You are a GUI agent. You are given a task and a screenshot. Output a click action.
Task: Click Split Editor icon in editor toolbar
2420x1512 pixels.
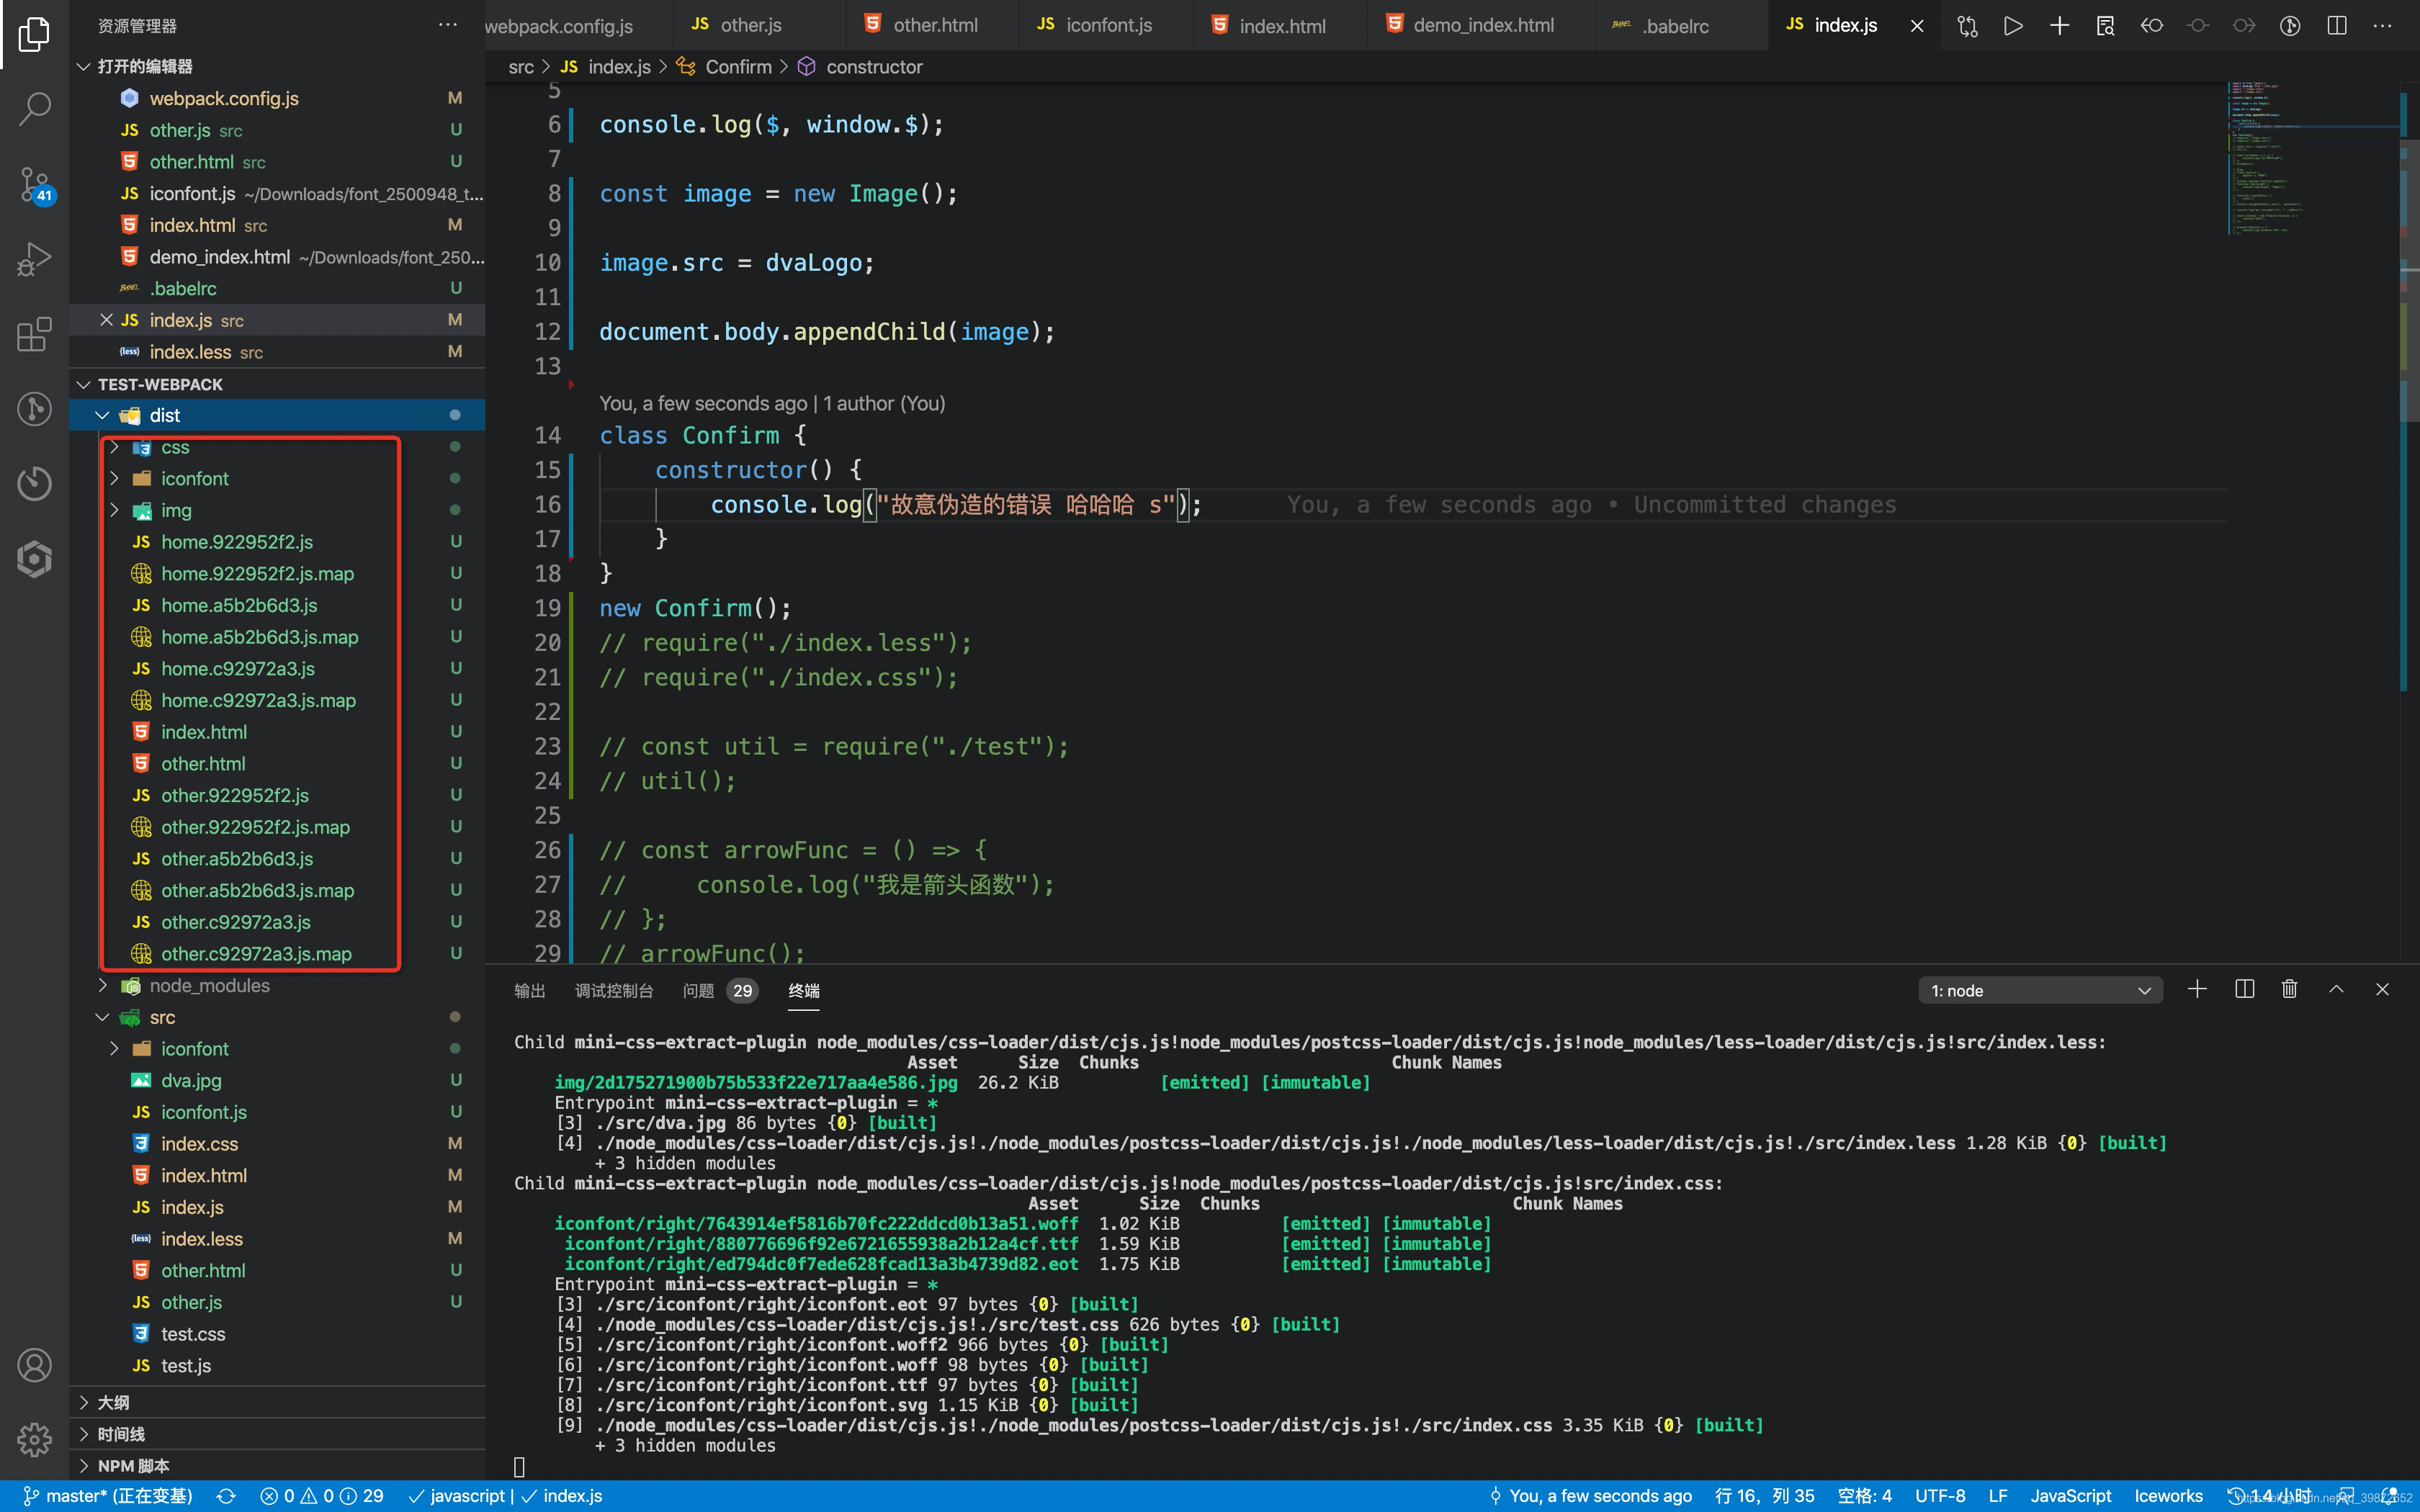(2337, 26)
